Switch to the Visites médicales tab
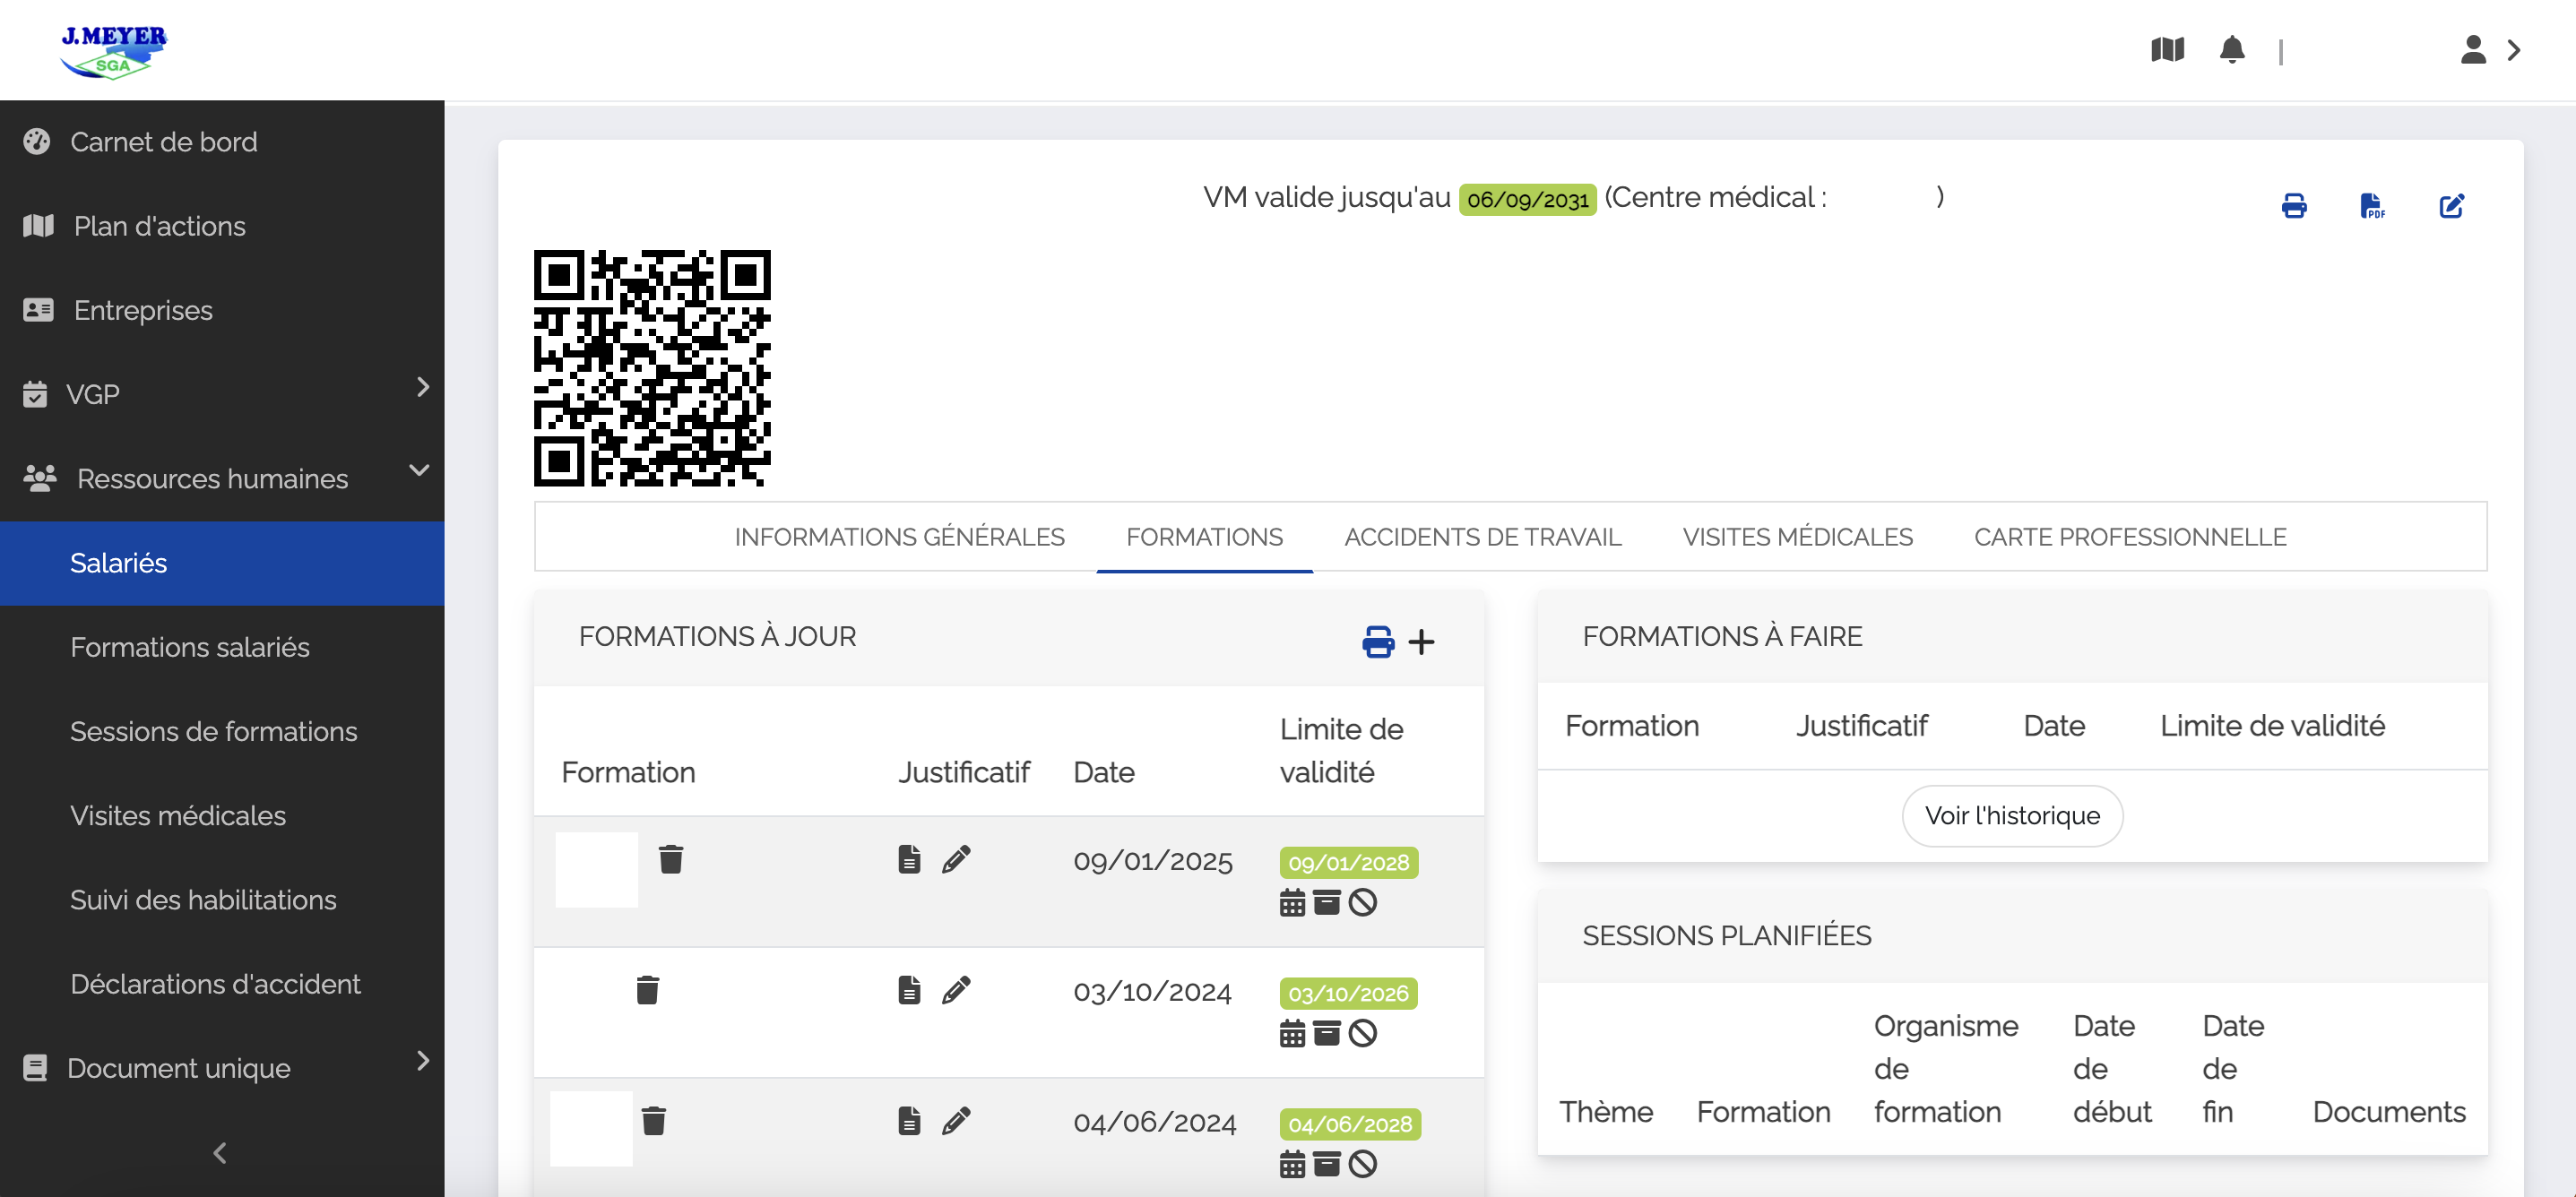 (1797, 537)
